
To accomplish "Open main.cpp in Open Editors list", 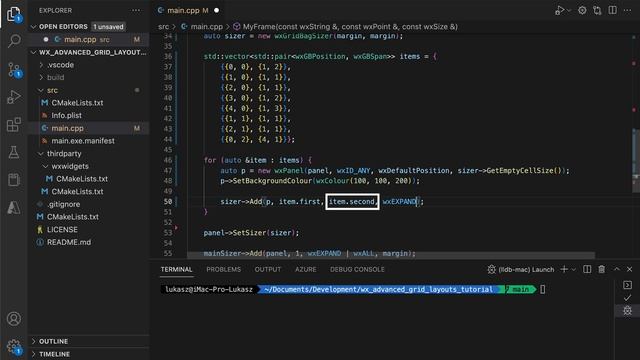I will tap(87, 40).
